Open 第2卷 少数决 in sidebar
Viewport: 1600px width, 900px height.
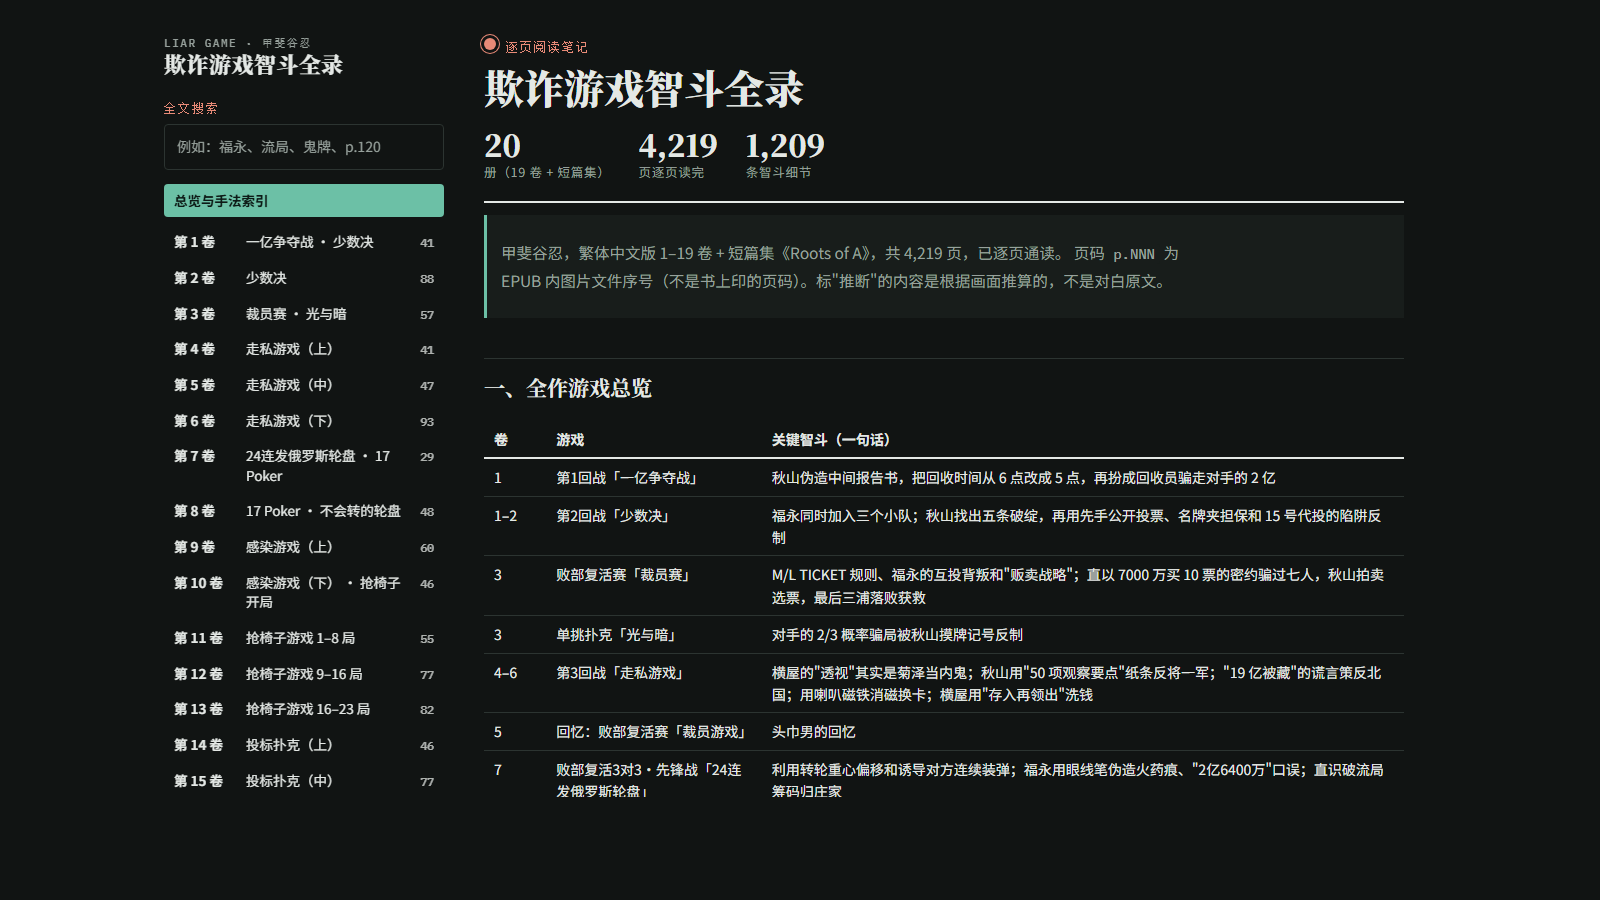pyautogui.click(x=304, y=278)
